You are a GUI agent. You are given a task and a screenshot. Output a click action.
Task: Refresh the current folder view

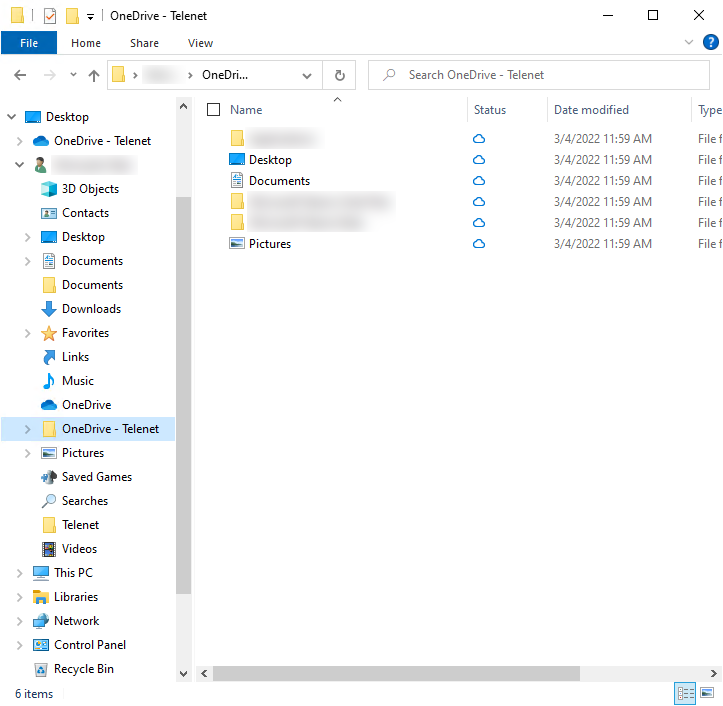pyautogui.click(x=339, y=75)
